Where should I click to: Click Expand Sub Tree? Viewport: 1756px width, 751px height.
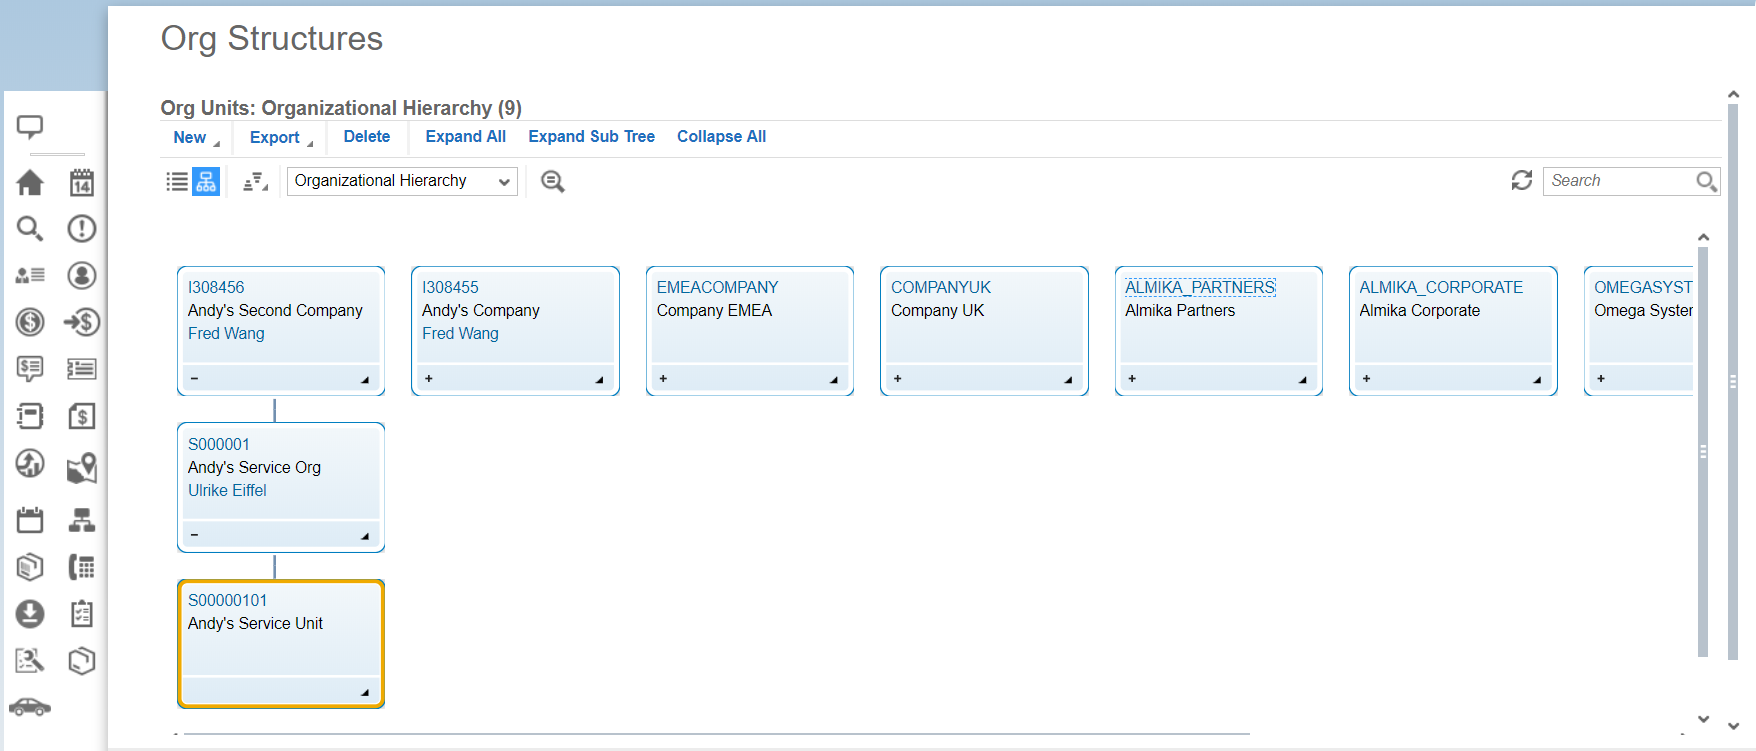(x=592, y=137)
